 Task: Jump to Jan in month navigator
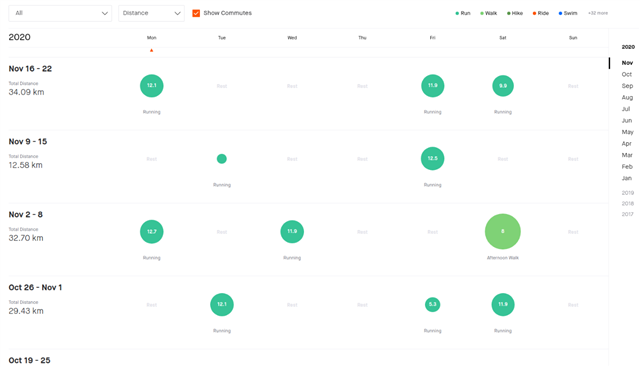click(x=627, y=178)
